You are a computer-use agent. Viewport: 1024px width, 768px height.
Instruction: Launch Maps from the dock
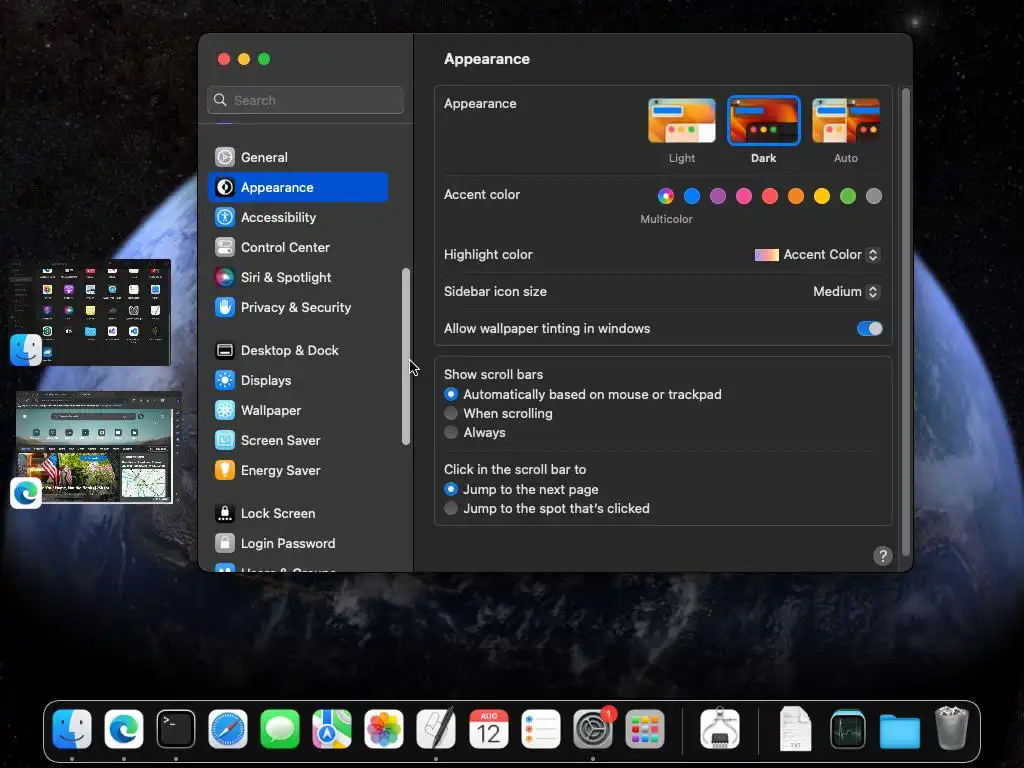click(x=332, y=729)
